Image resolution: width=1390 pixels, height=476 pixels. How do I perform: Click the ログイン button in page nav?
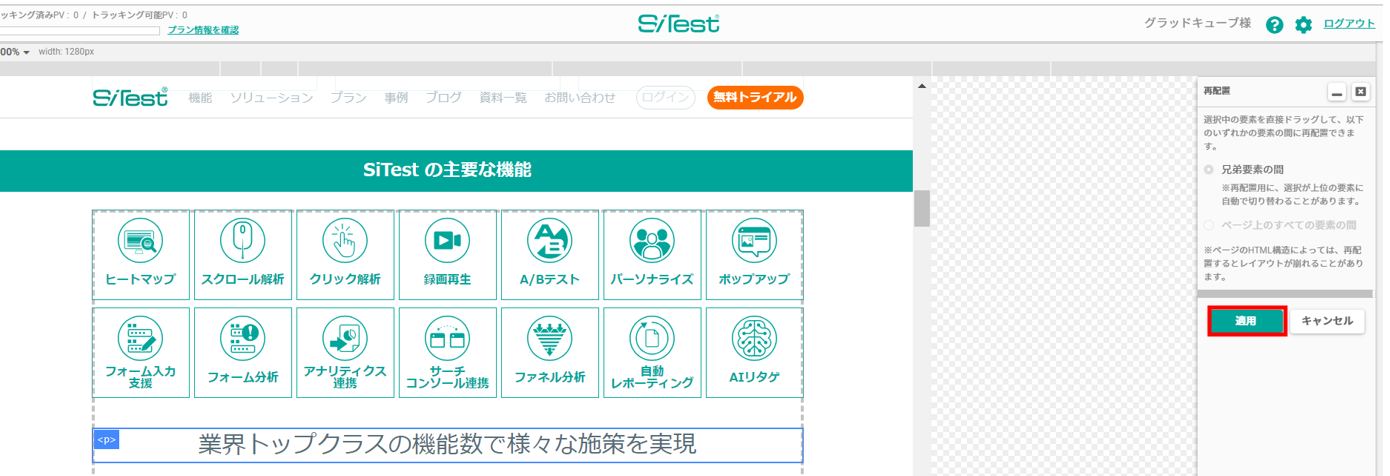(666, 98)
